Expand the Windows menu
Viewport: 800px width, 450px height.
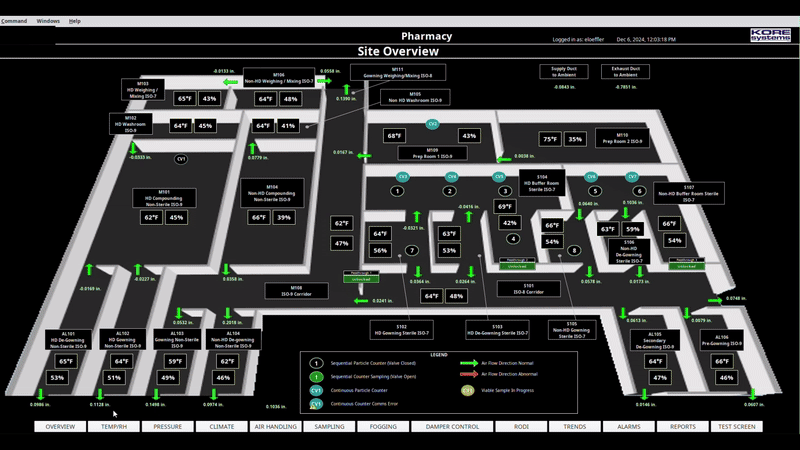[48, 20]
